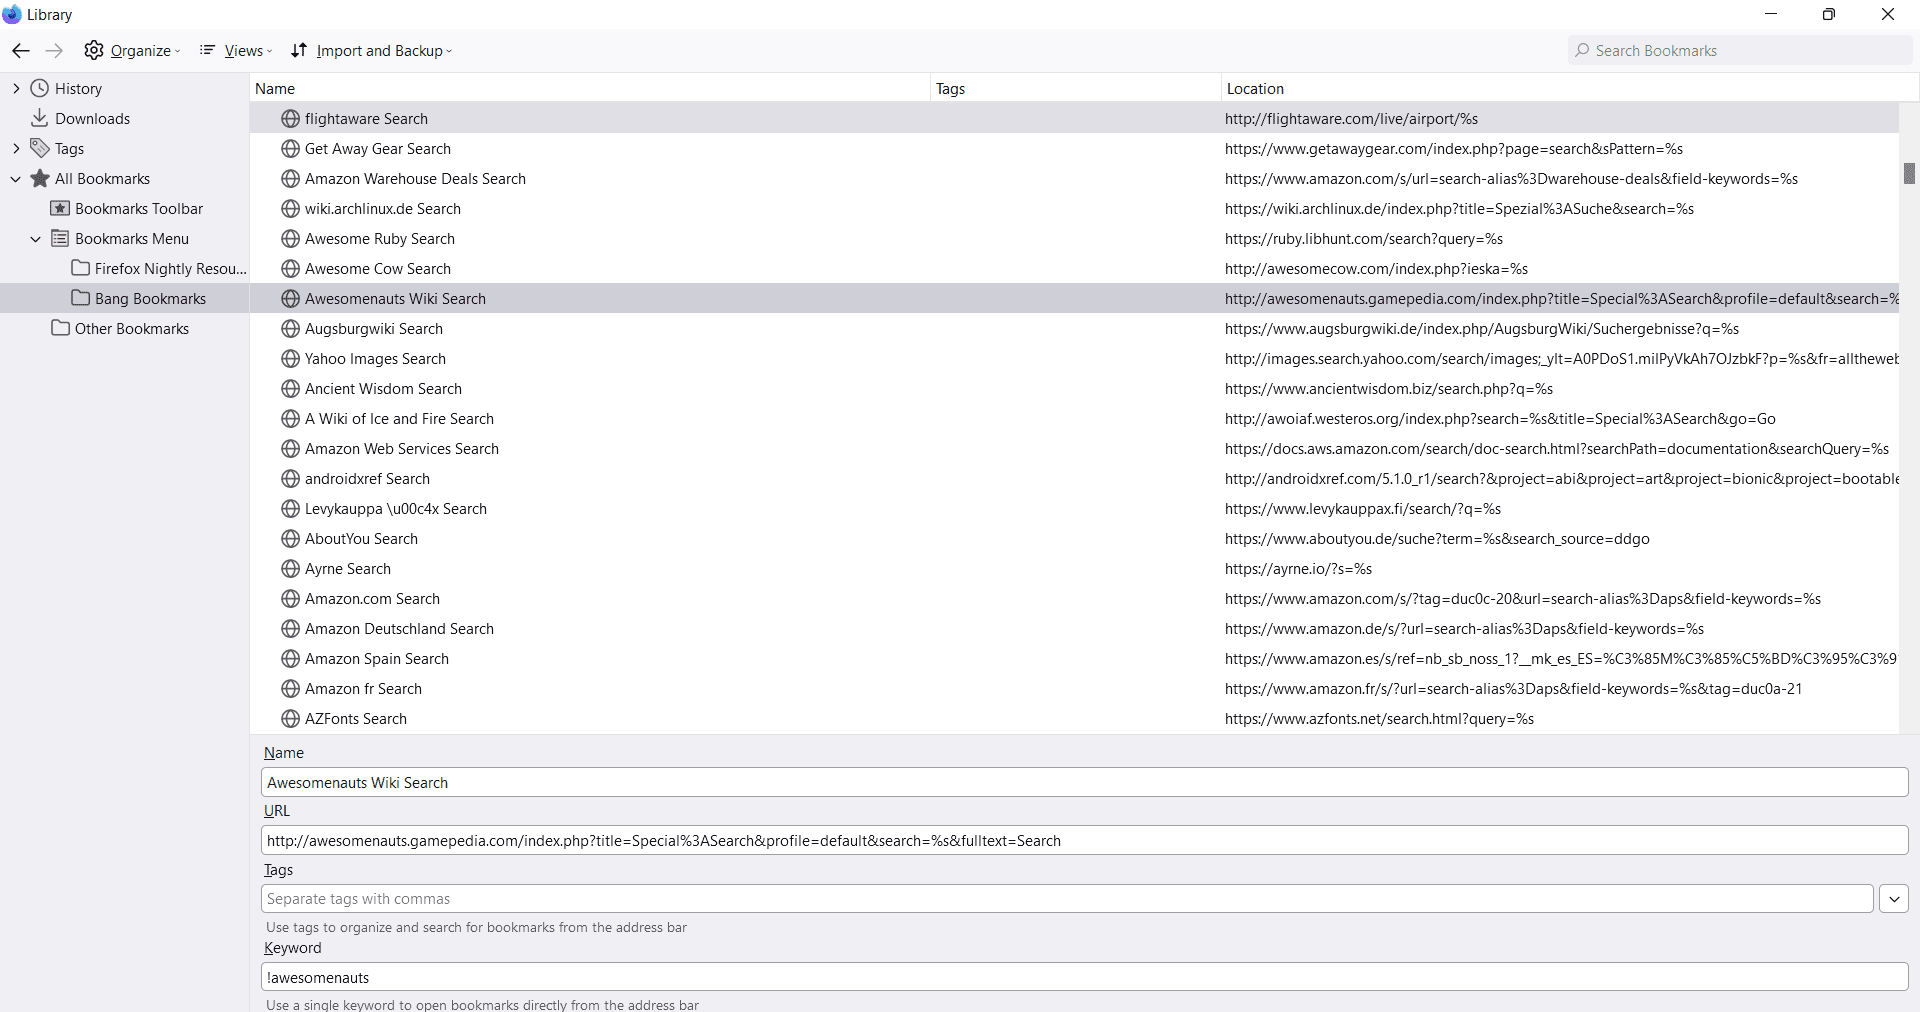The height and width of the screenshot is (1012, 1920).
Task: Sort by the Name column header
Action: (275, 88)
